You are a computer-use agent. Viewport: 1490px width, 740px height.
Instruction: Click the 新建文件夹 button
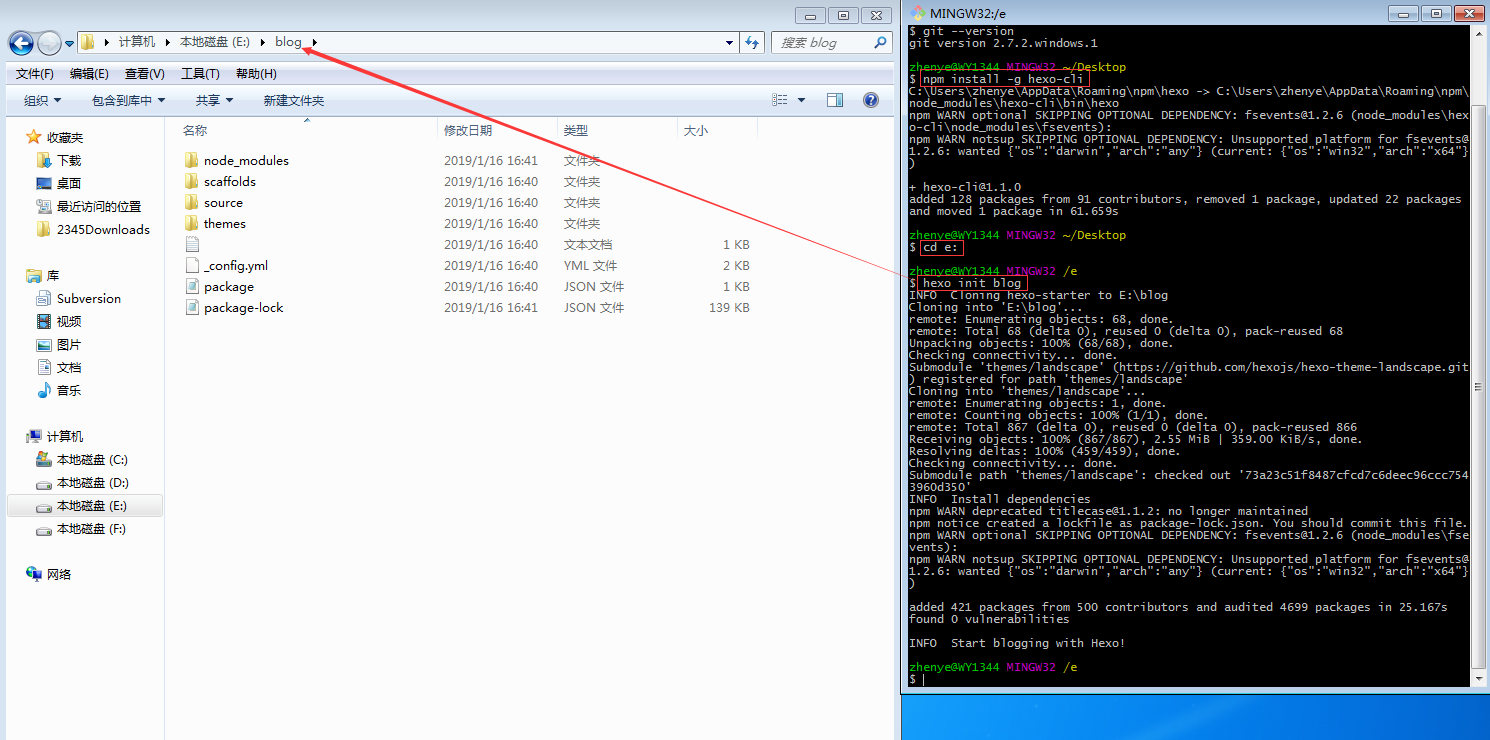[294, 100]
